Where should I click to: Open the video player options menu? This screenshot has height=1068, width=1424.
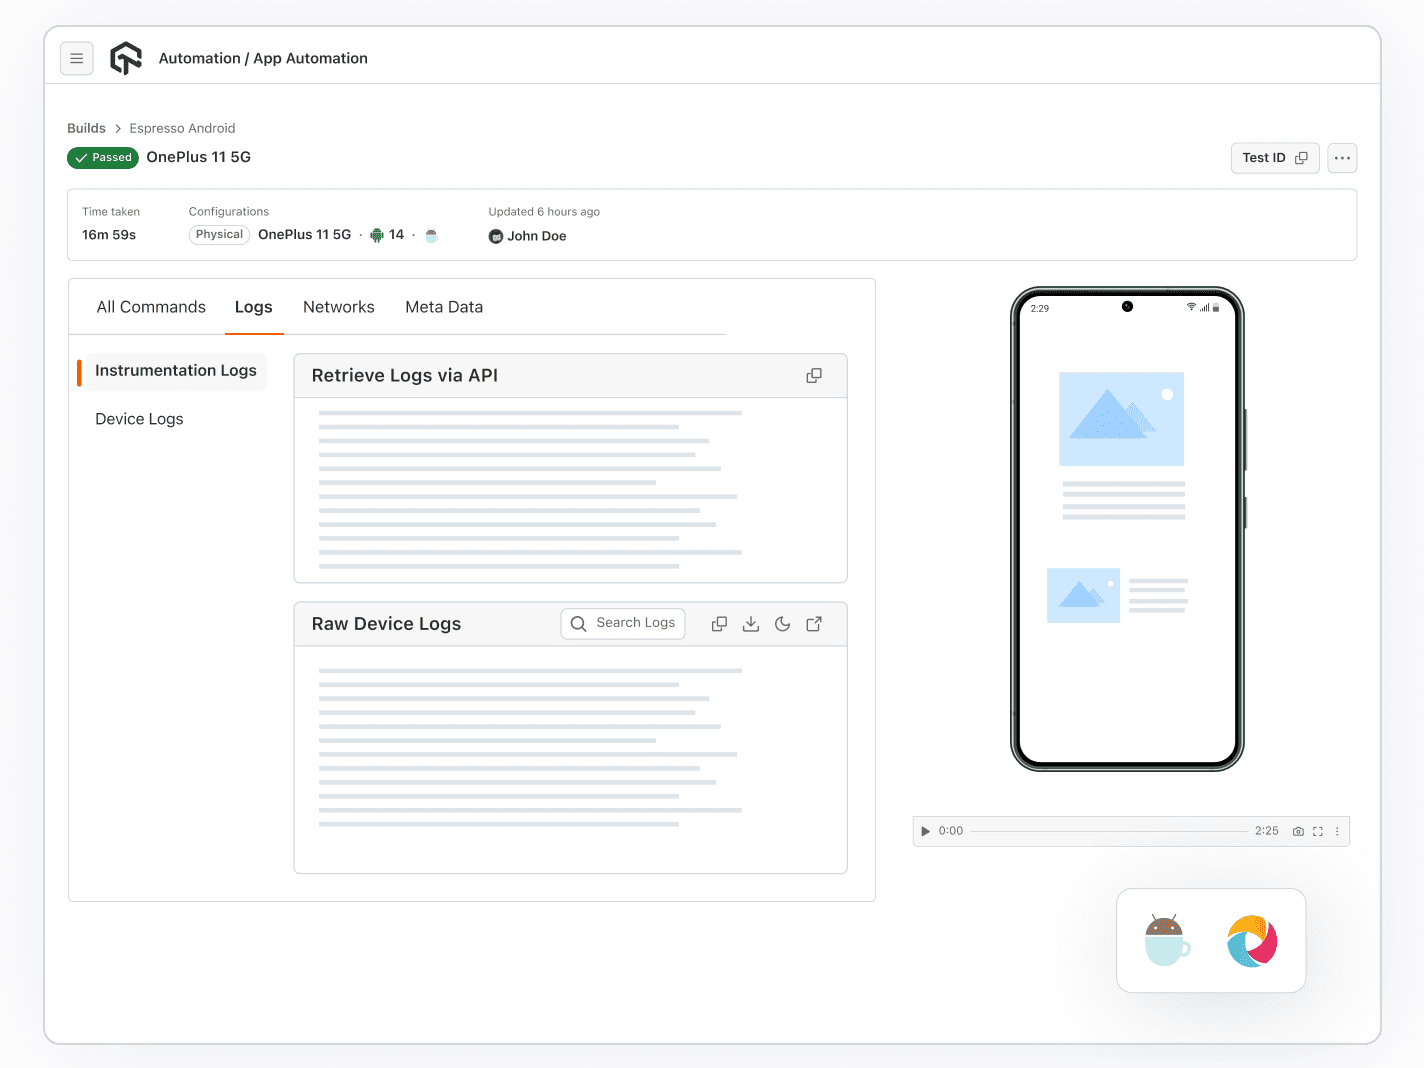1337,831
